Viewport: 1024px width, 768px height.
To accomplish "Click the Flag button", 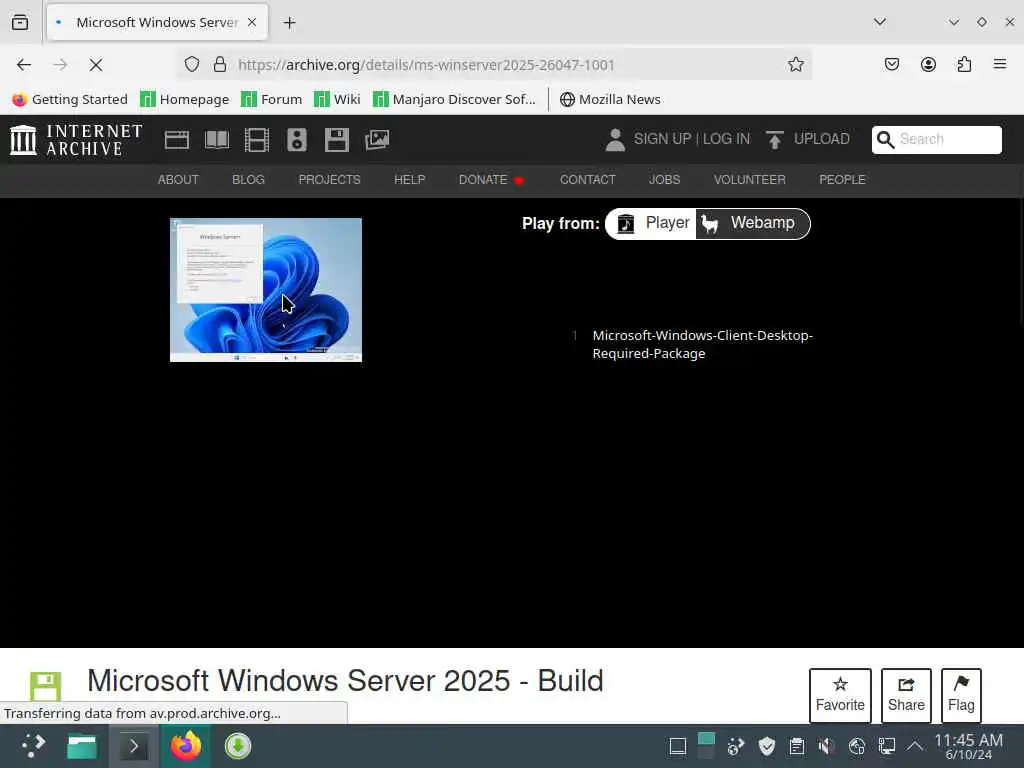I will pyautogui.click(x=961, y=696).
